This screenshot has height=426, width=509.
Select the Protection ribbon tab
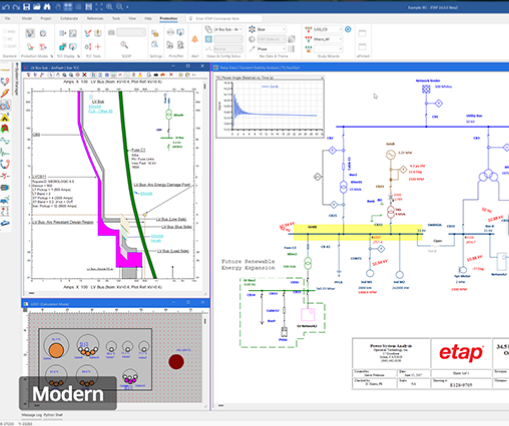tap(168, 18)
